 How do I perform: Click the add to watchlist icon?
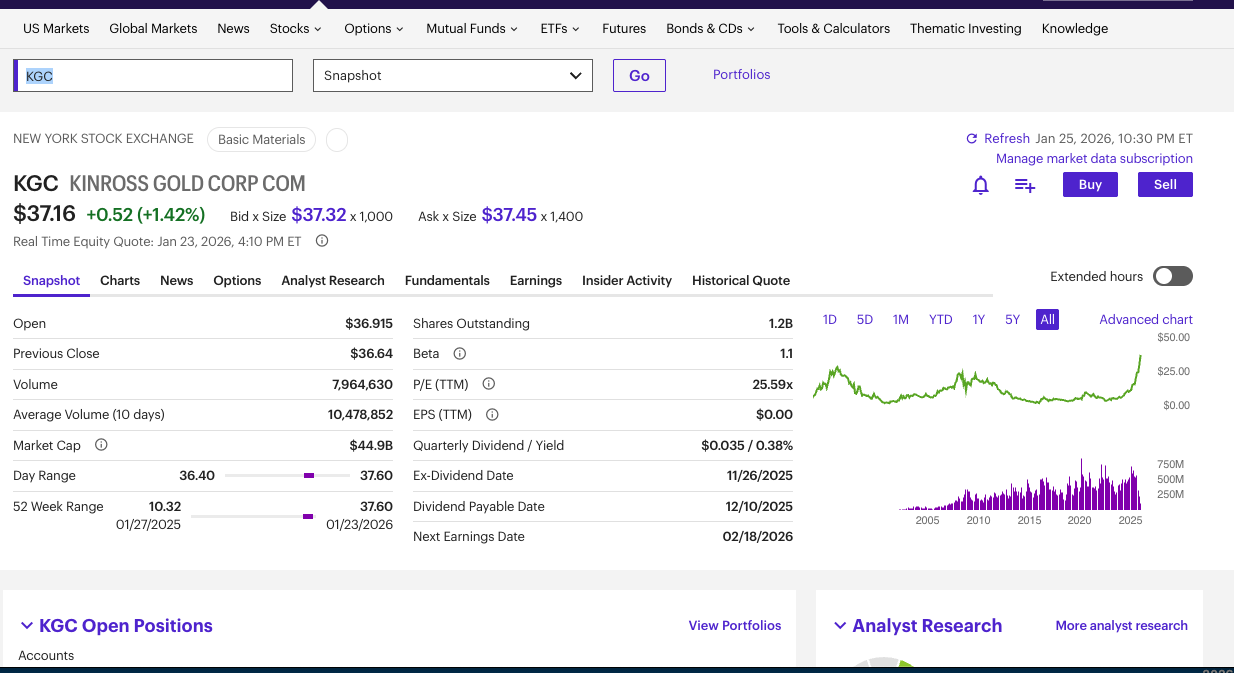pyautogui.click(x=1024, y=185)
